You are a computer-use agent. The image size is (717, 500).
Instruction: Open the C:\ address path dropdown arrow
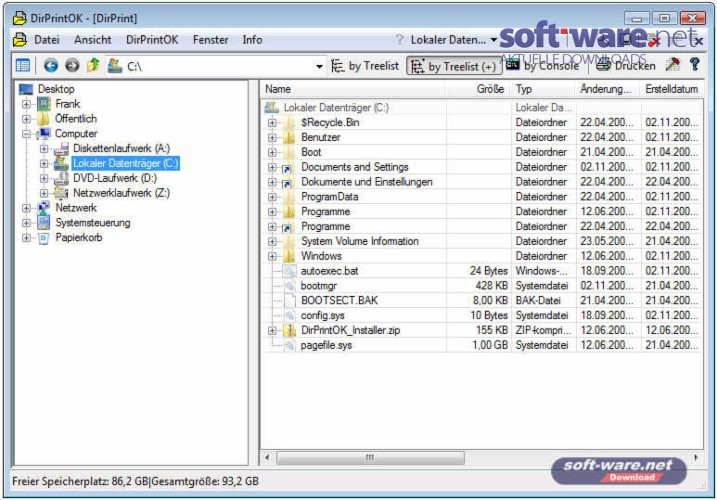(x=319, y=67)
